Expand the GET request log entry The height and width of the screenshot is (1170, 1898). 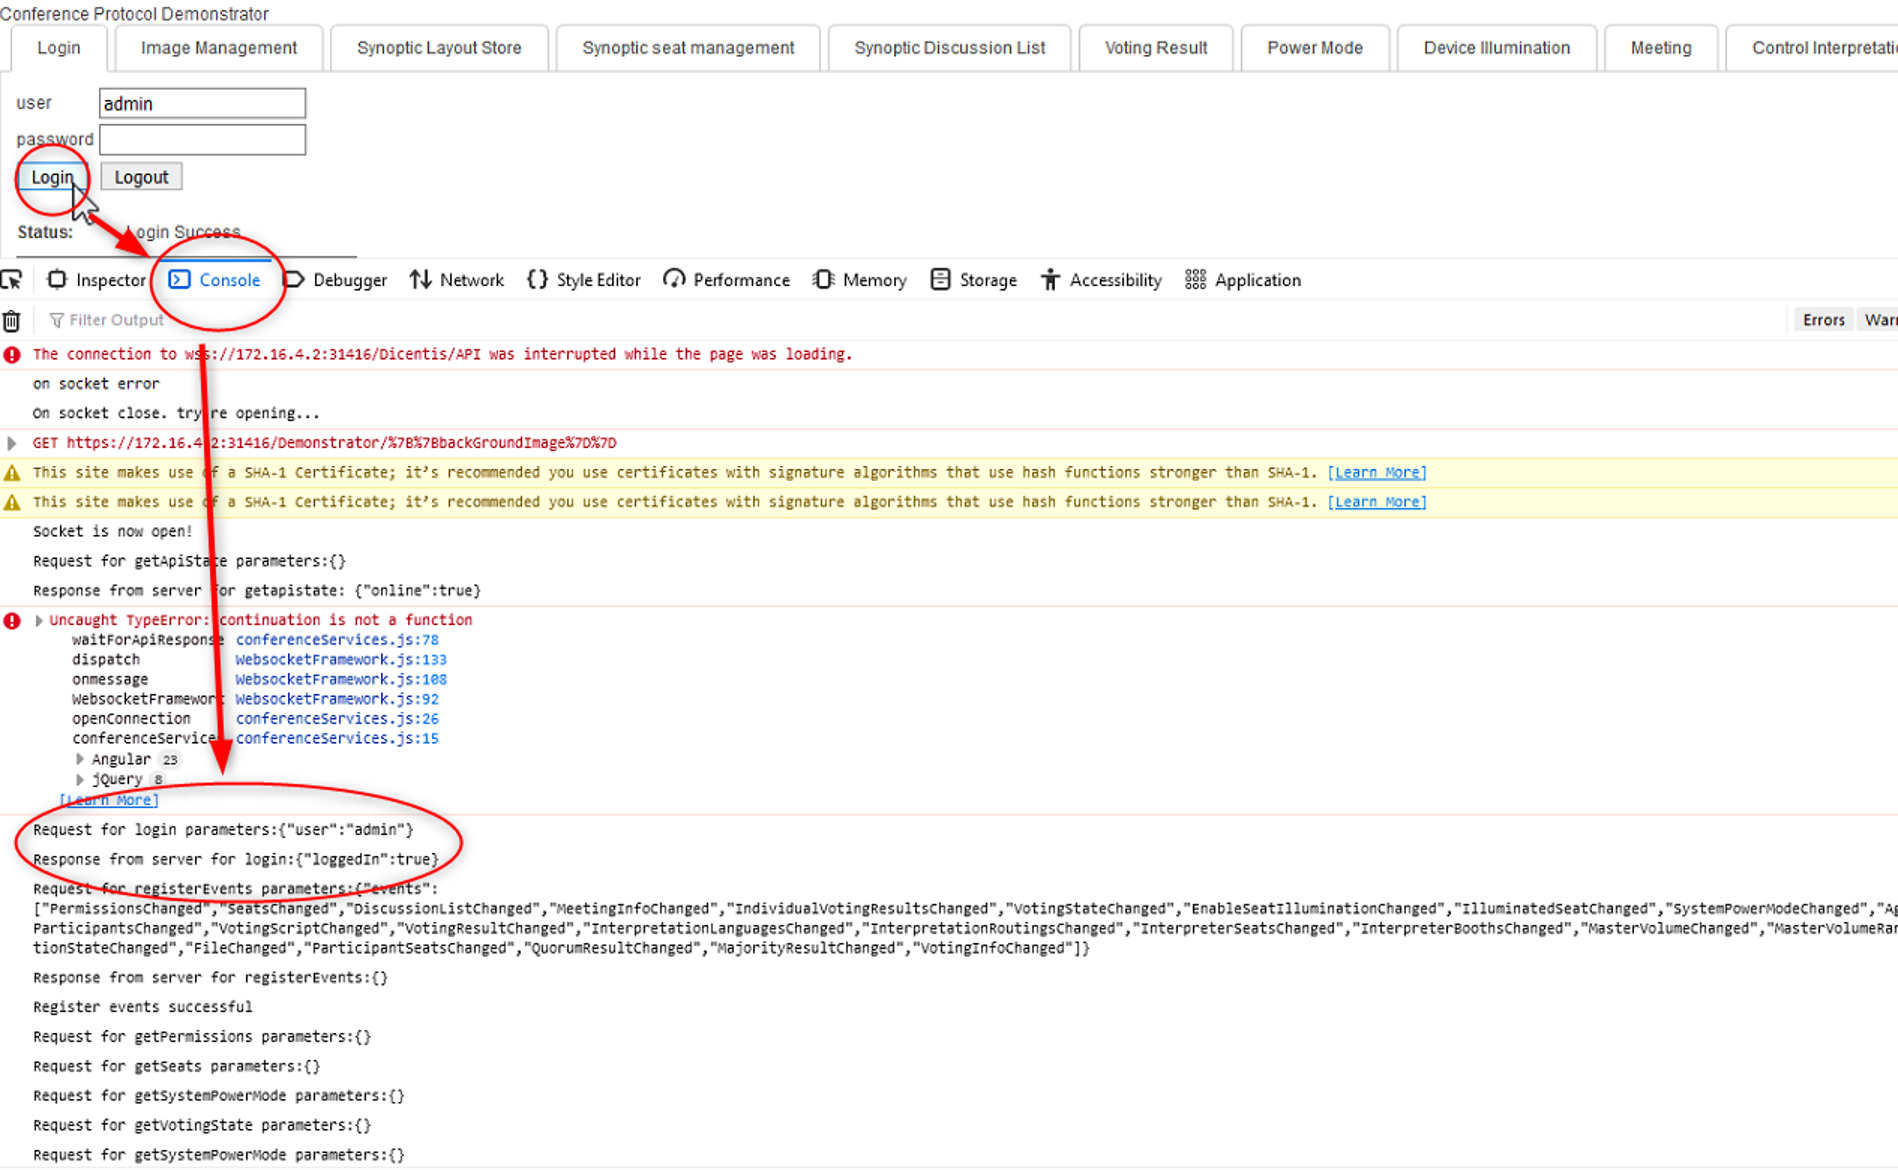pyautogui.click(x=12, y=443)
